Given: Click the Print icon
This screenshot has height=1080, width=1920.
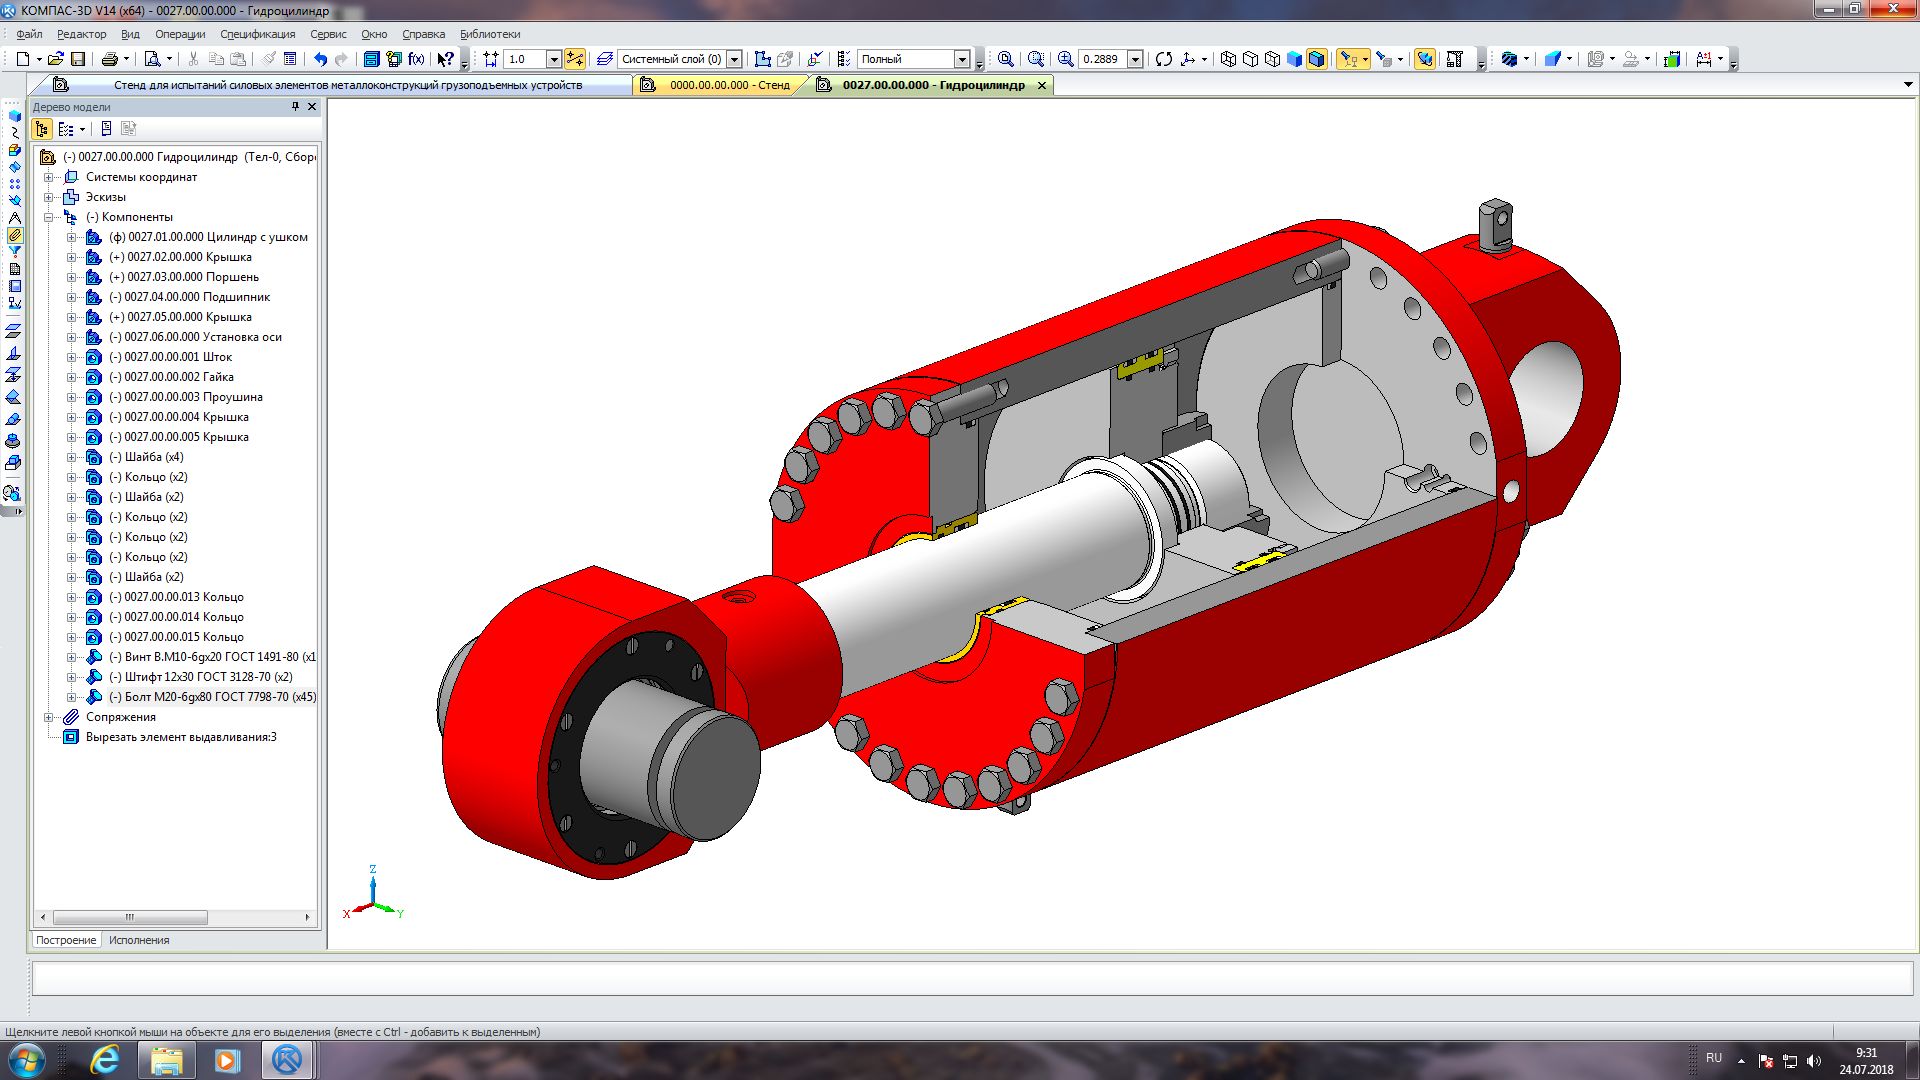Looking at the screenshot, I should (x=110, y=59).
